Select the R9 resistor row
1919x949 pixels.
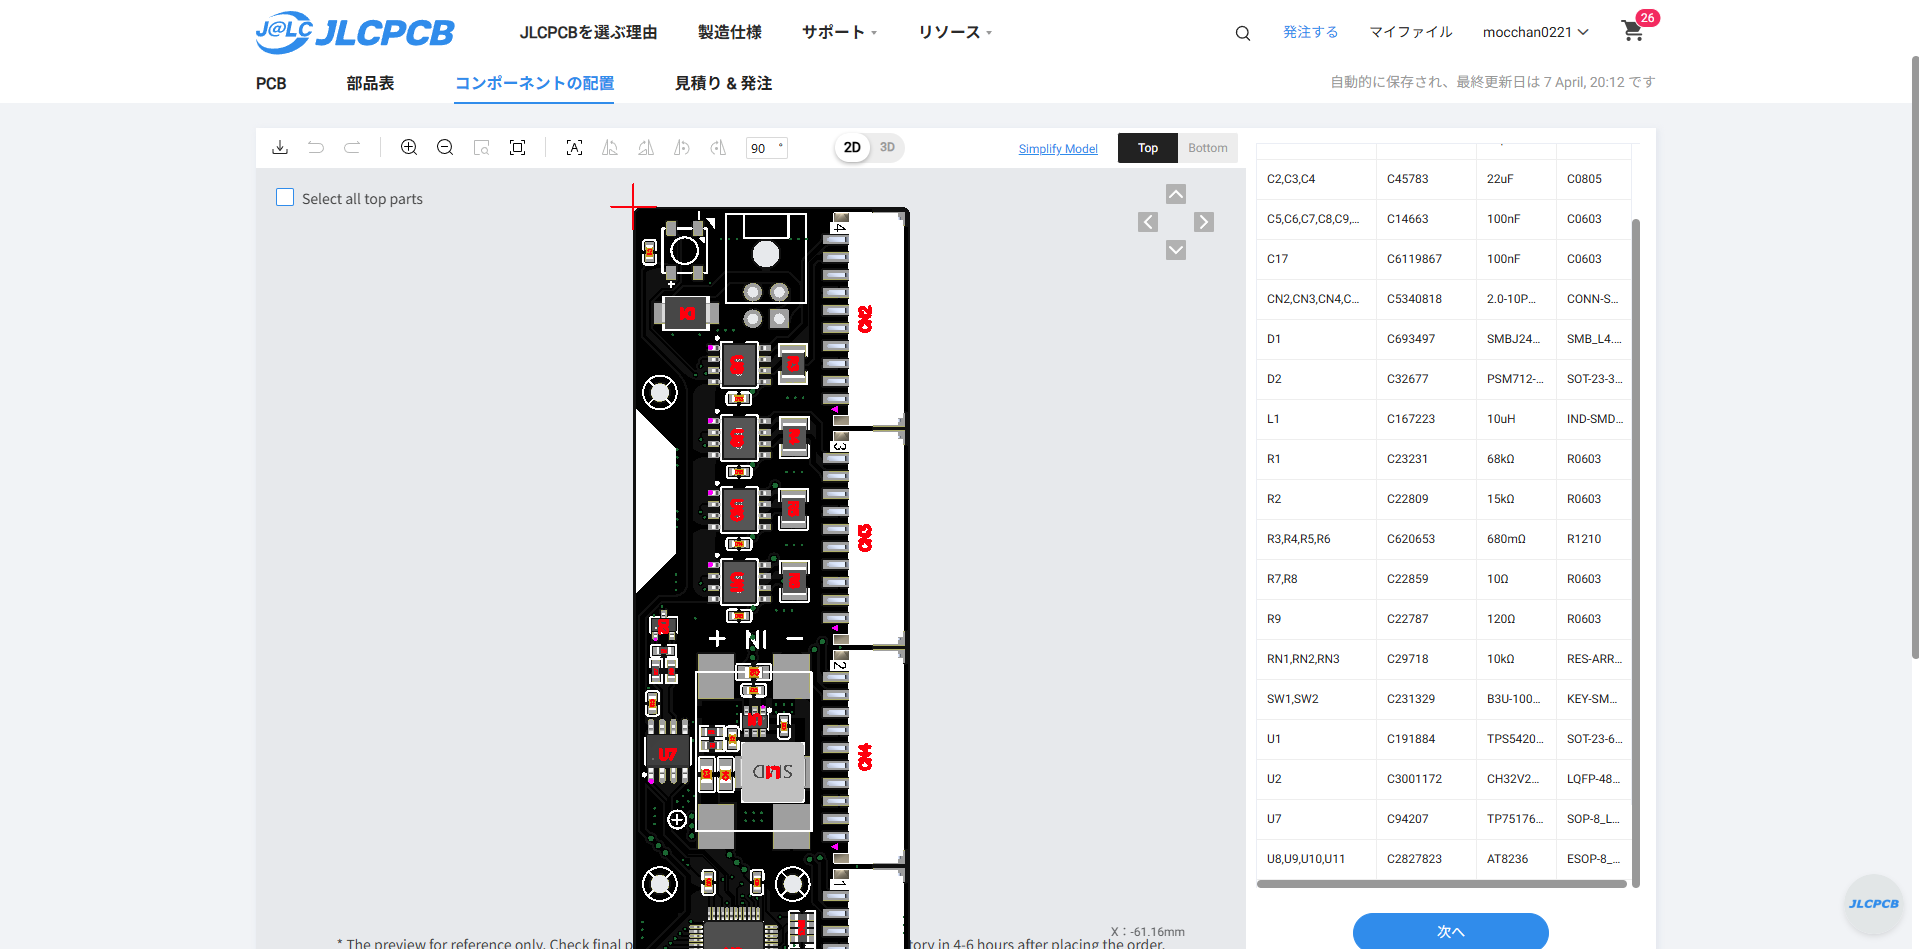pos(1444,619)
